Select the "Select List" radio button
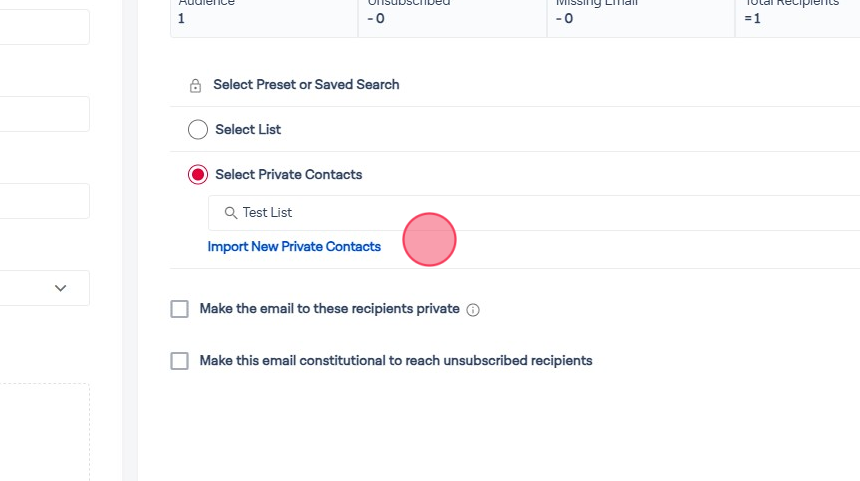 pyautogui.click(x=198, y=130)
